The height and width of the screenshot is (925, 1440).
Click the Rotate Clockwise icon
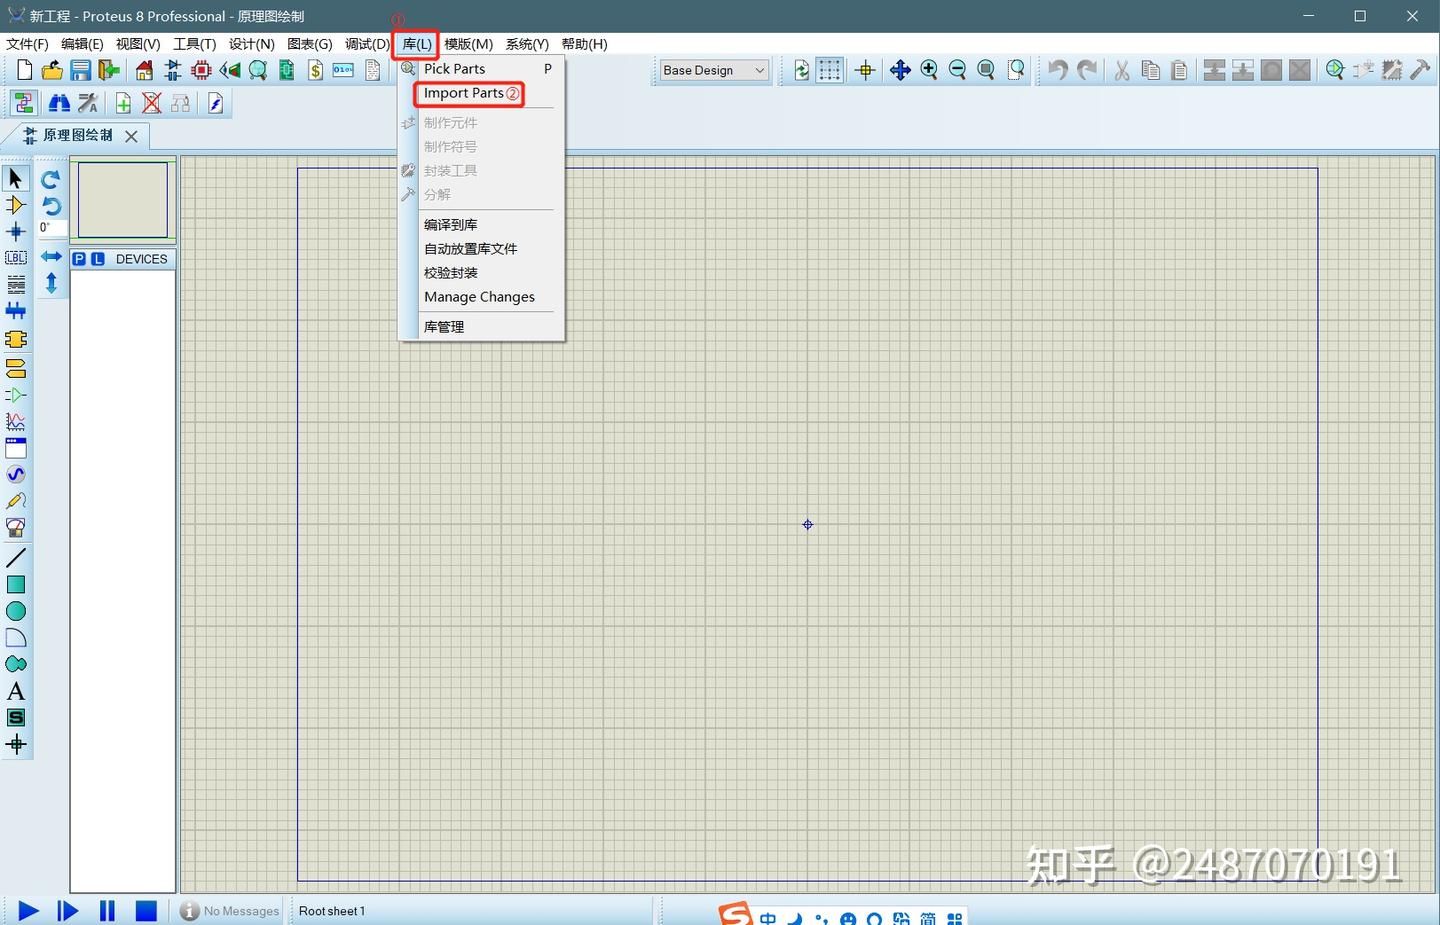[51, 179]
